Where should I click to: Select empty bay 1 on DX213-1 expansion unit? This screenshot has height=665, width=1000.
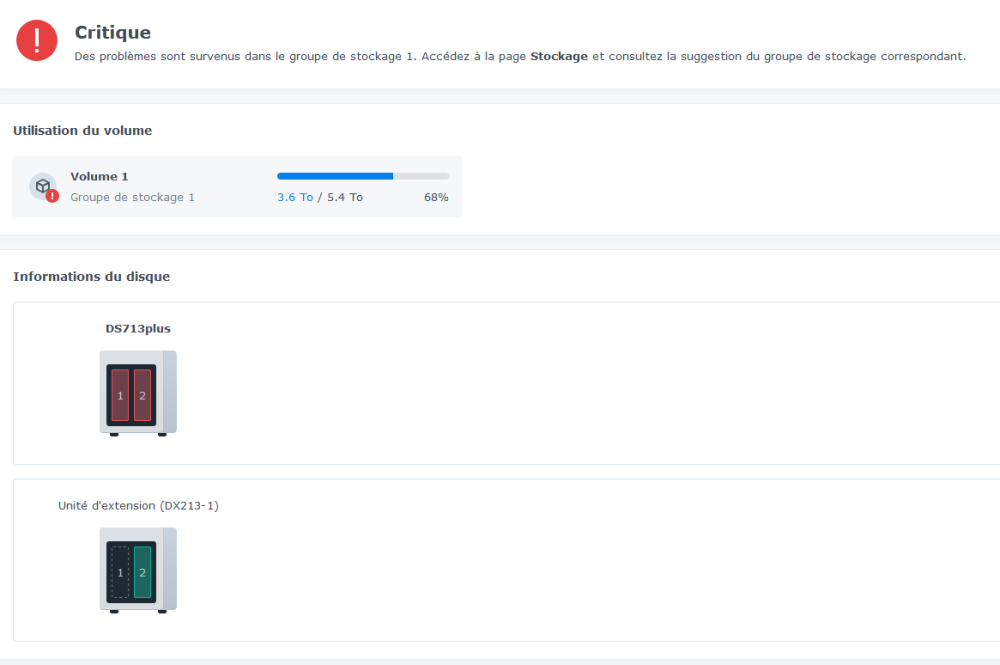pos(120,572)
